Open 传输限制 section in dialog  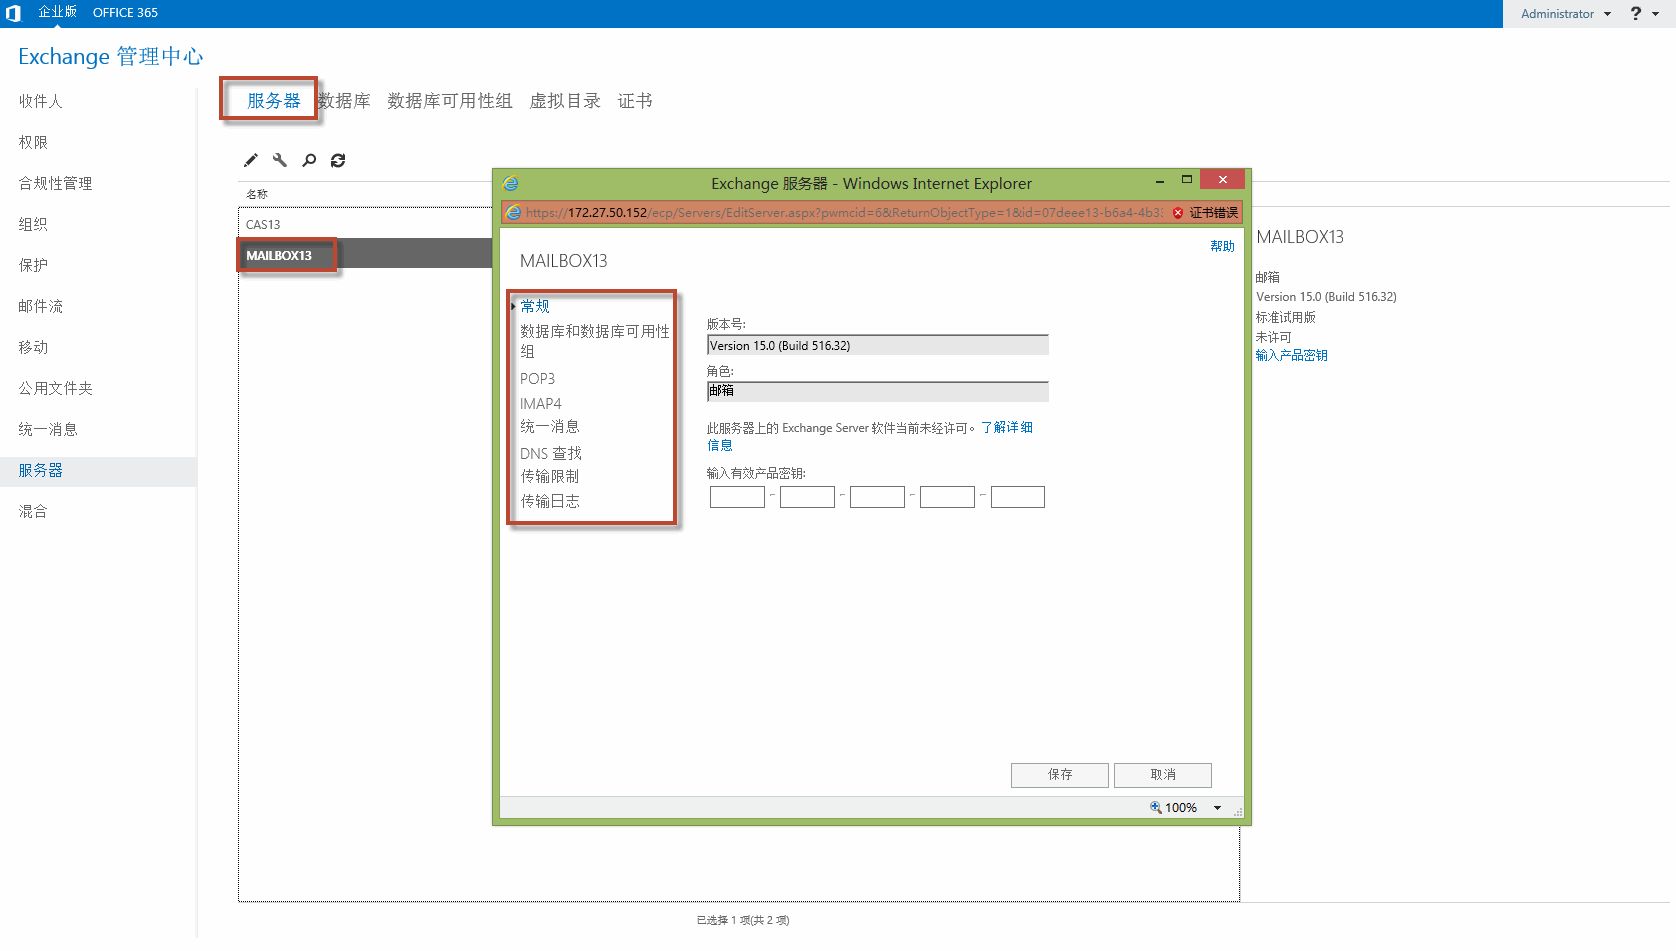pyautogui.click(x=550, y=476)
